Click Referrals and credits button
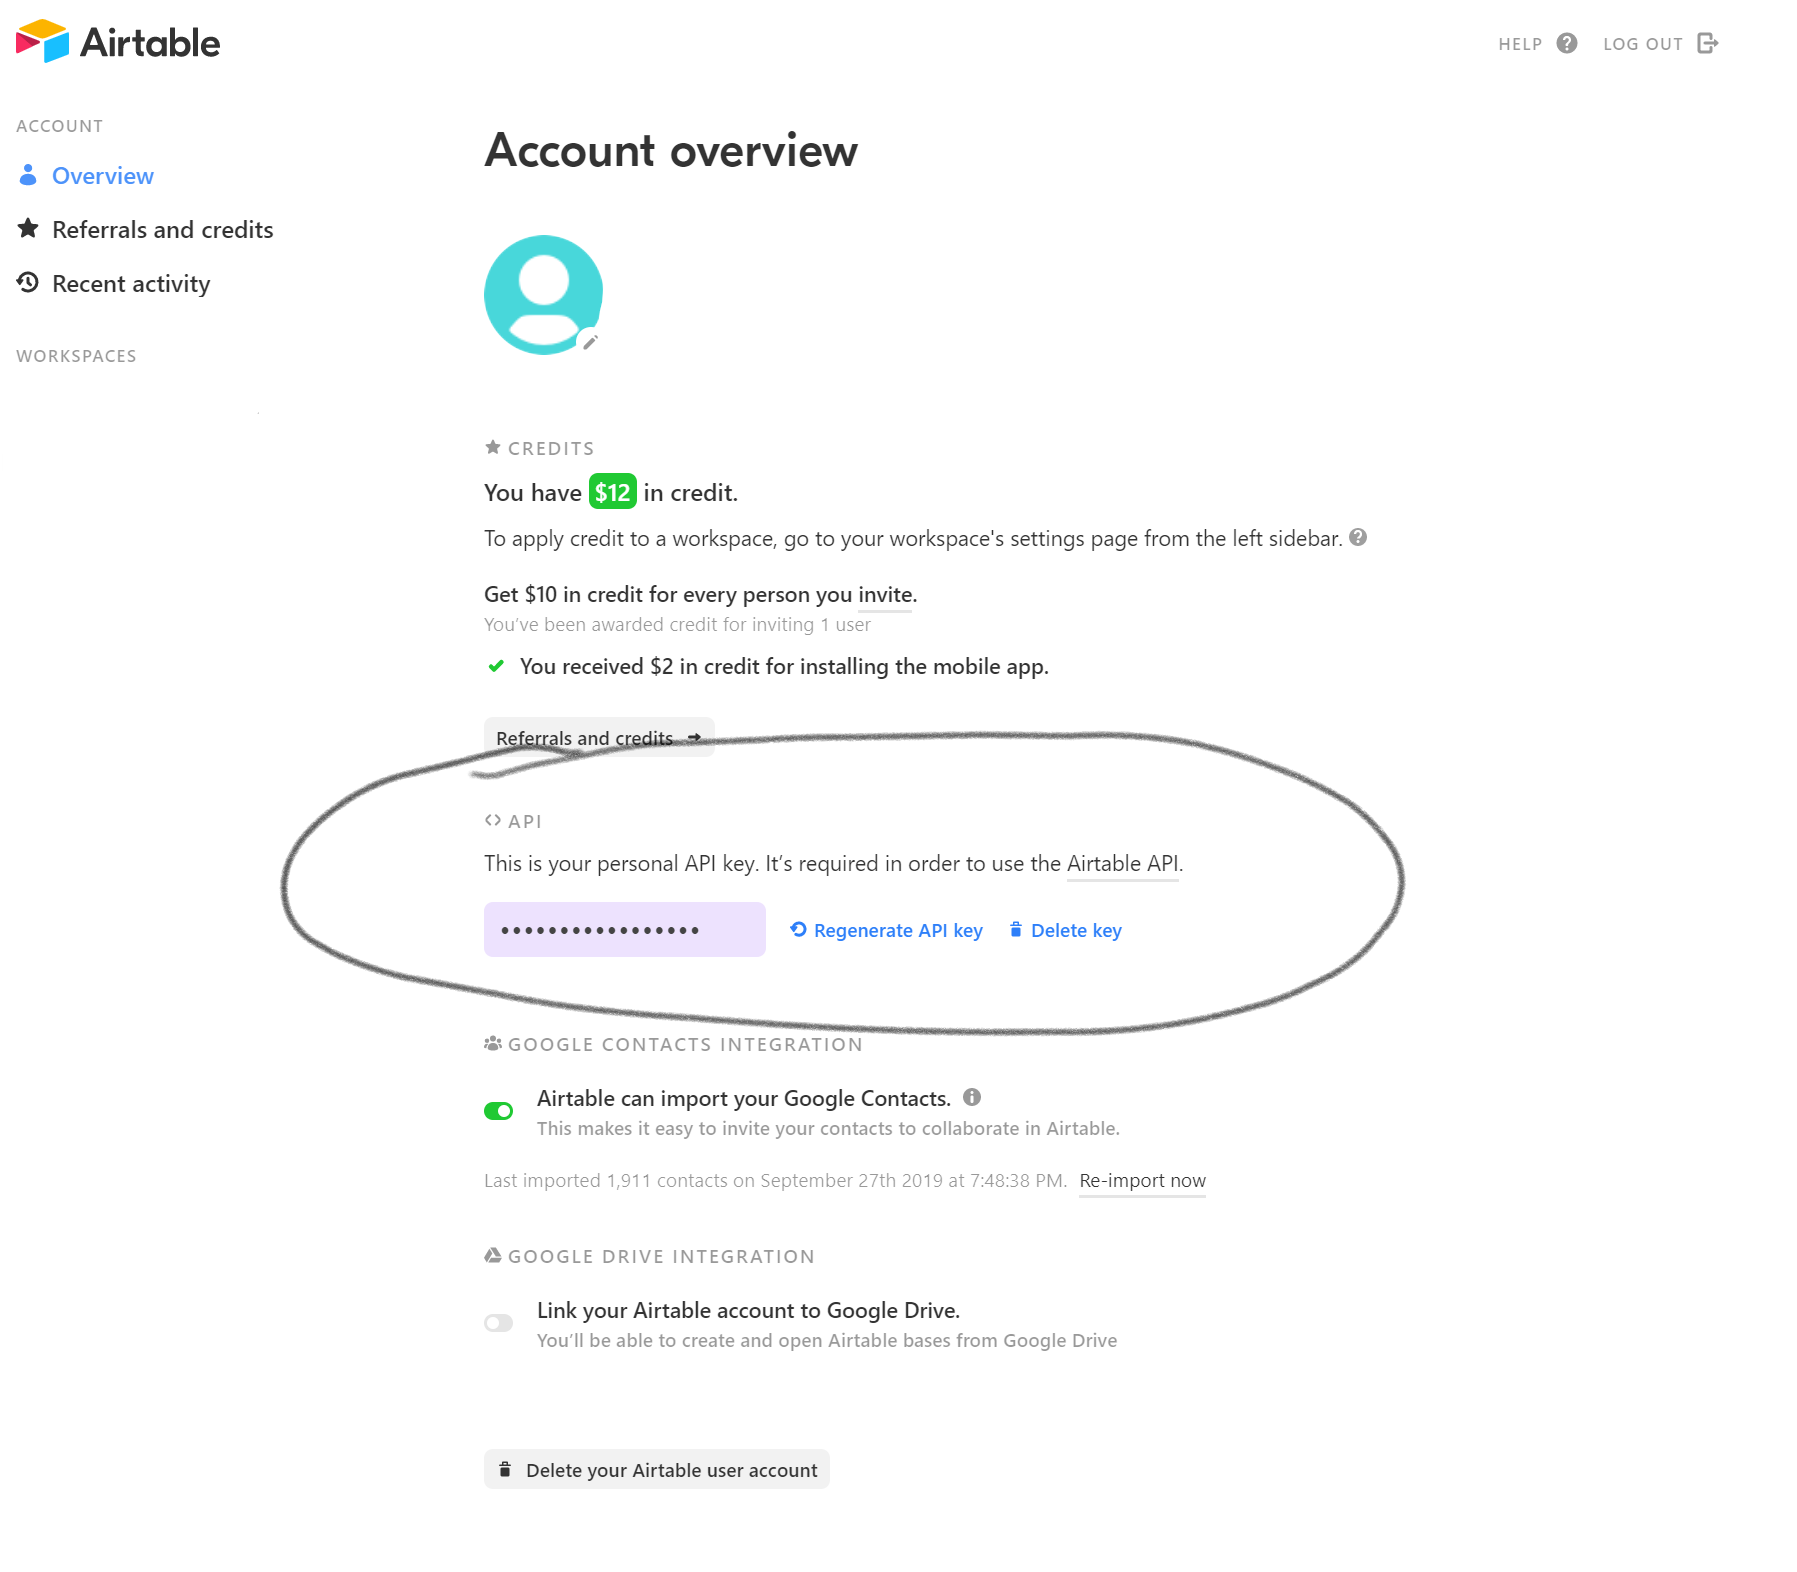Screen dimensions: 1797x1572 point(599,737)
